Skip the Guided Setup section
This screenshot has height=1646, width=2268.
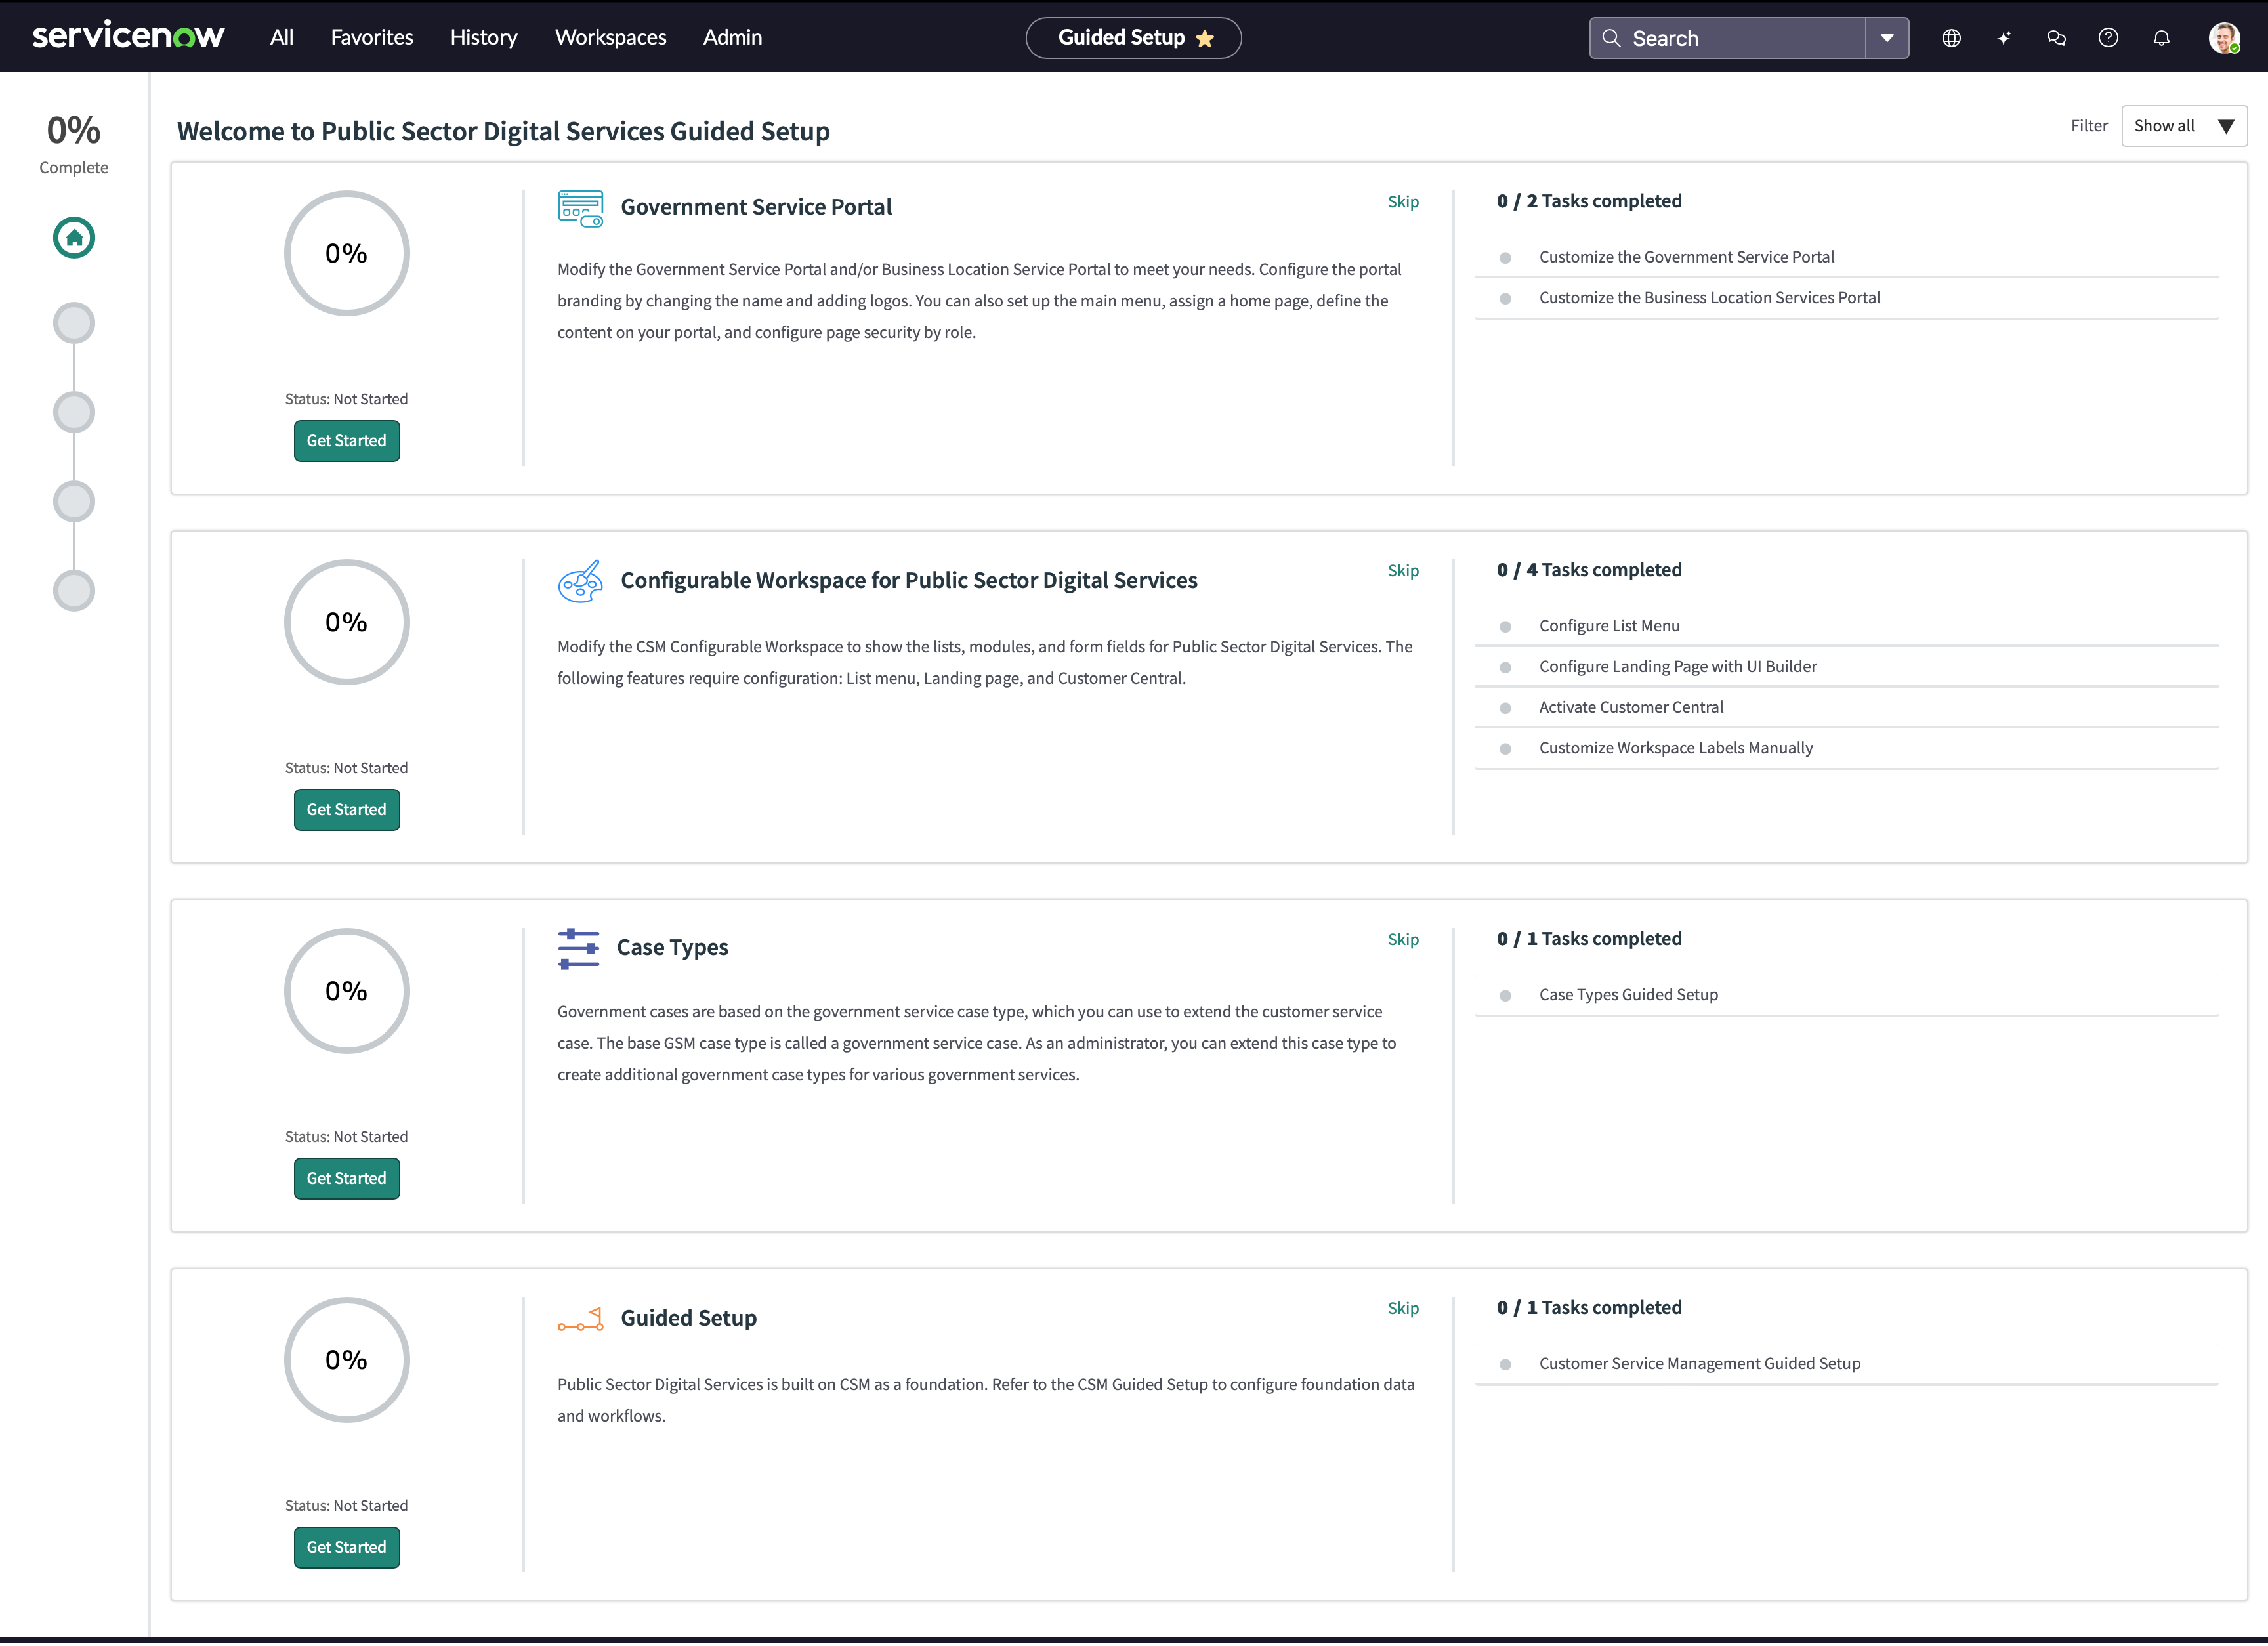[1403, 1309]
